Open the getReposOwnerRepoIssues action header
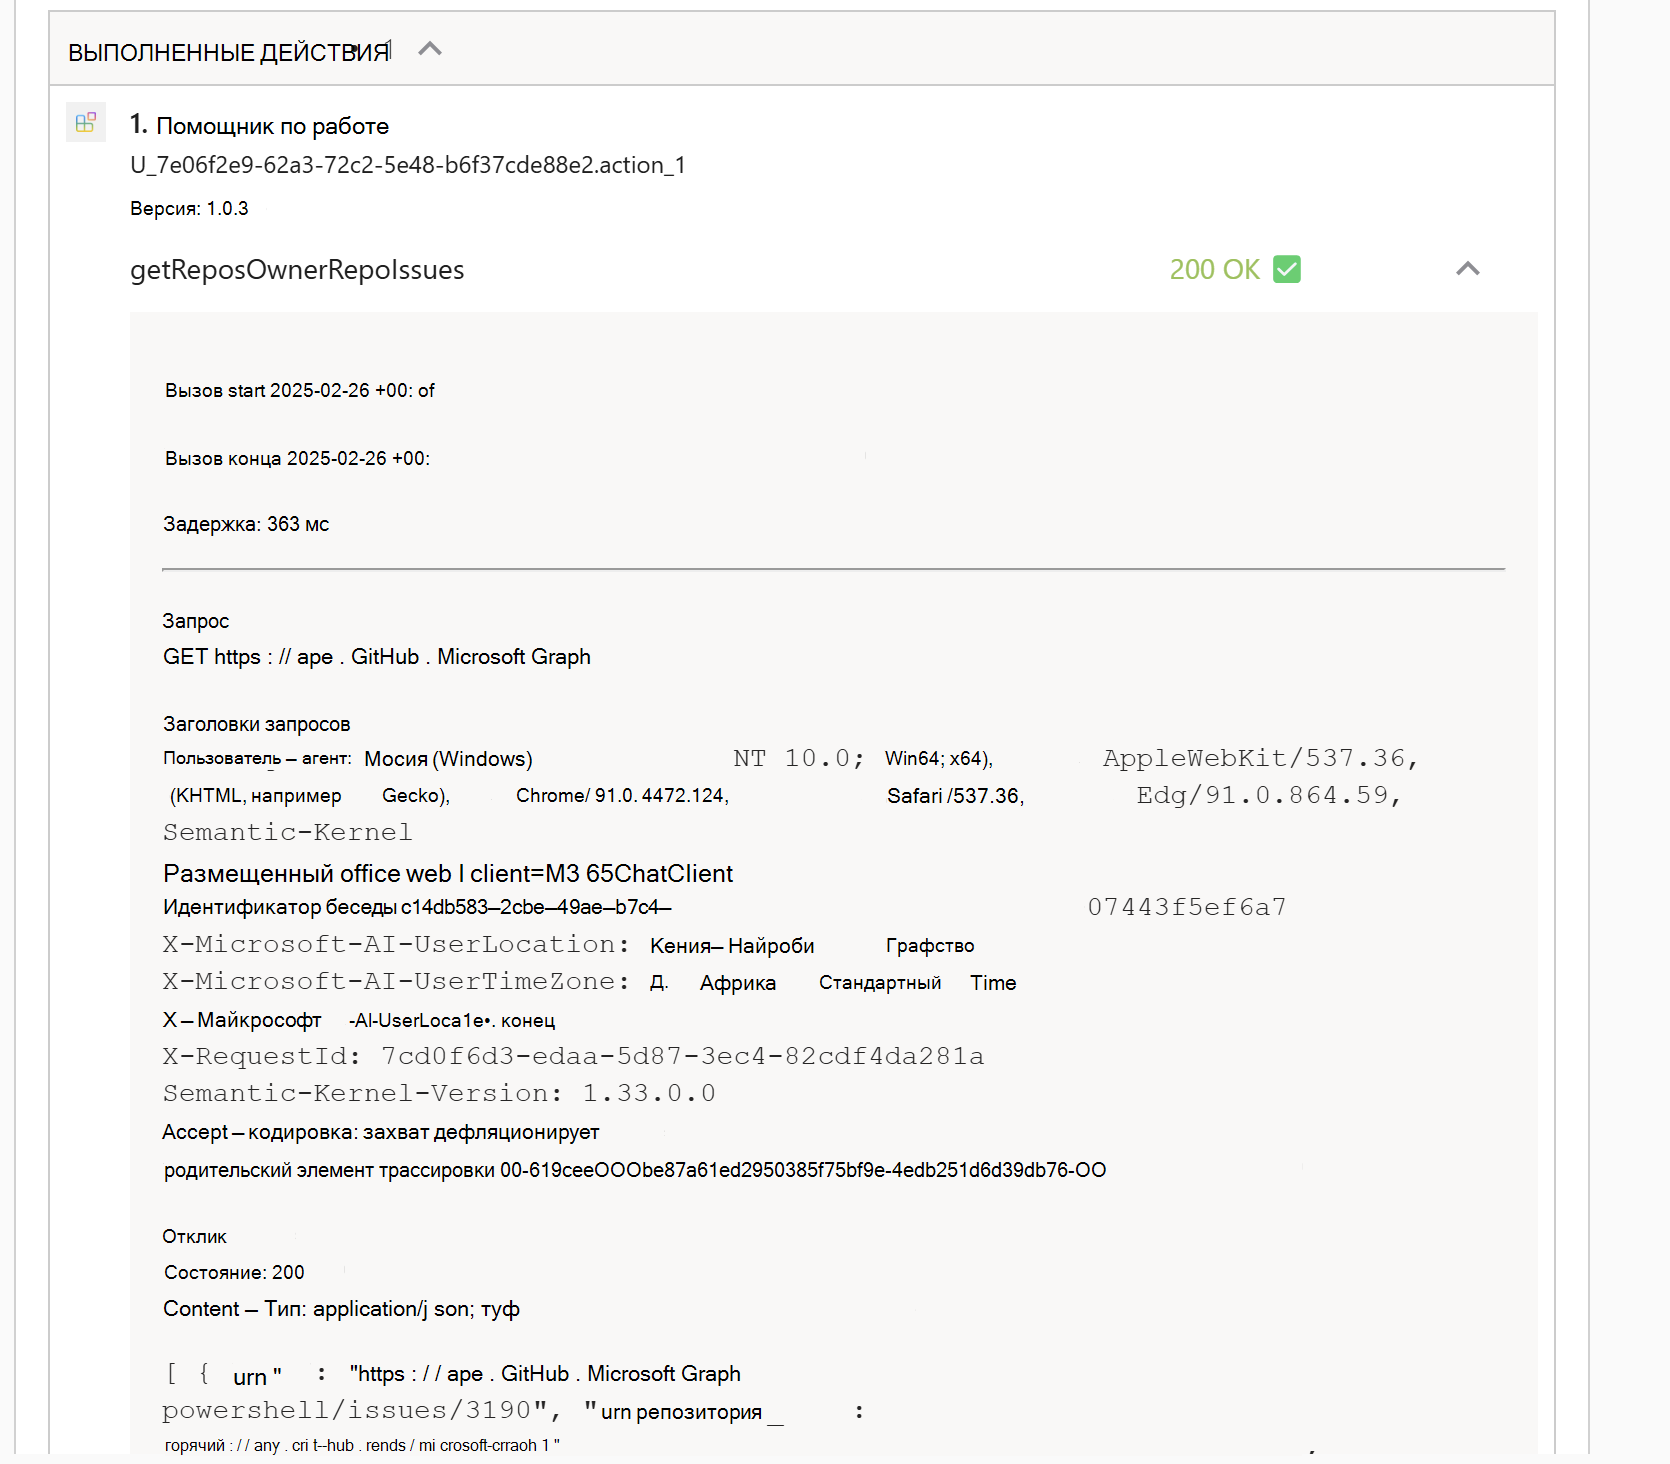 point(297,269)
